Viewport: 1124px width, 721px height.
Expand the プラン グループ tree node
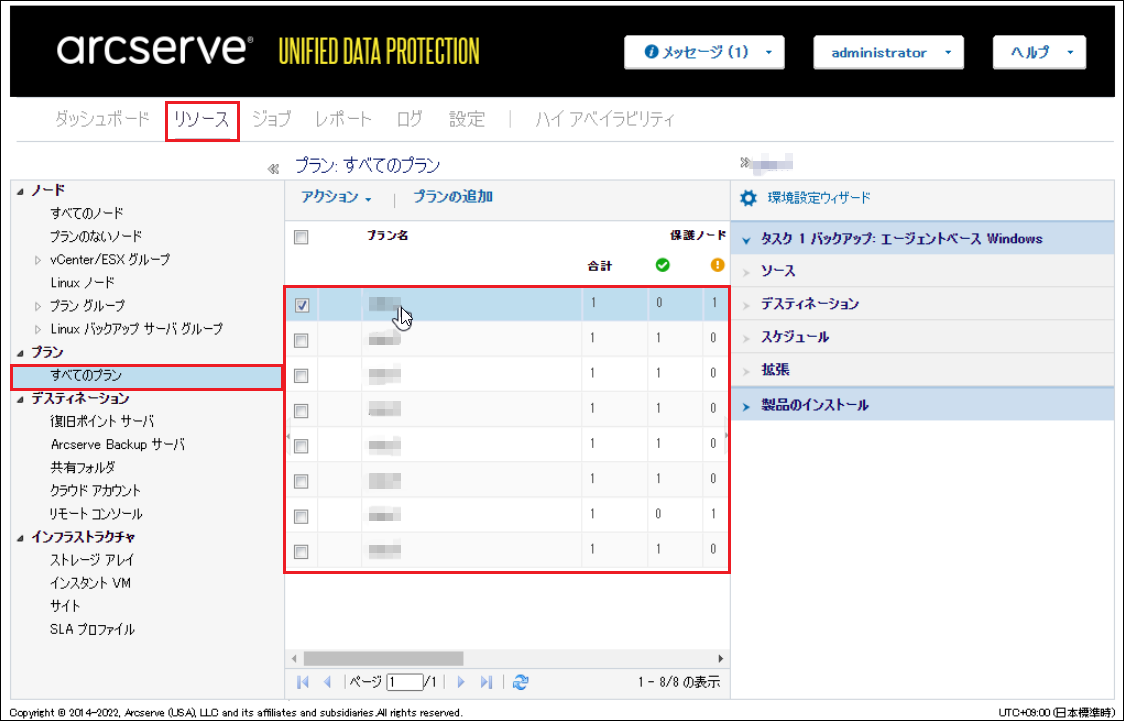tap(38, 306)
